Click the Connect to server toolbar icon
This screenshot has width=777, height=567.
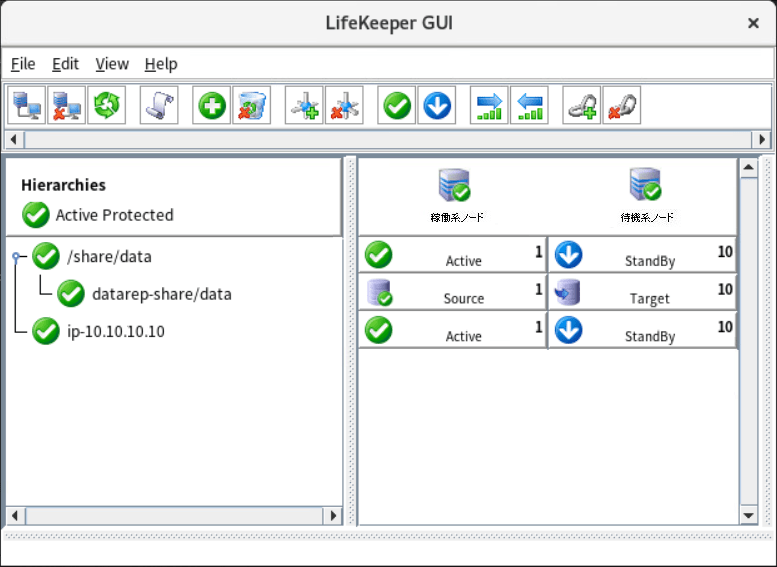click(x=27, y=105)
